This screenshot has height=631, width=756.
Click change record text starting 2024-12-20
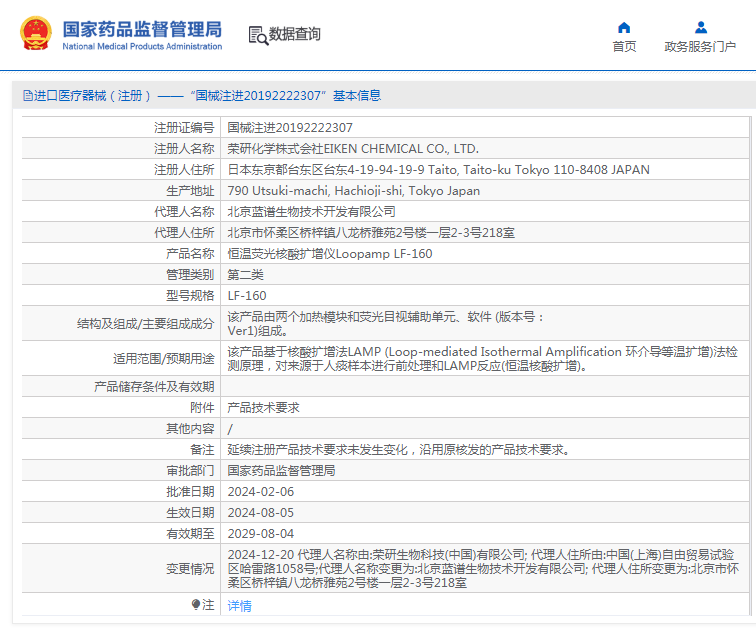pyautogui.click(x=483, y=569)
